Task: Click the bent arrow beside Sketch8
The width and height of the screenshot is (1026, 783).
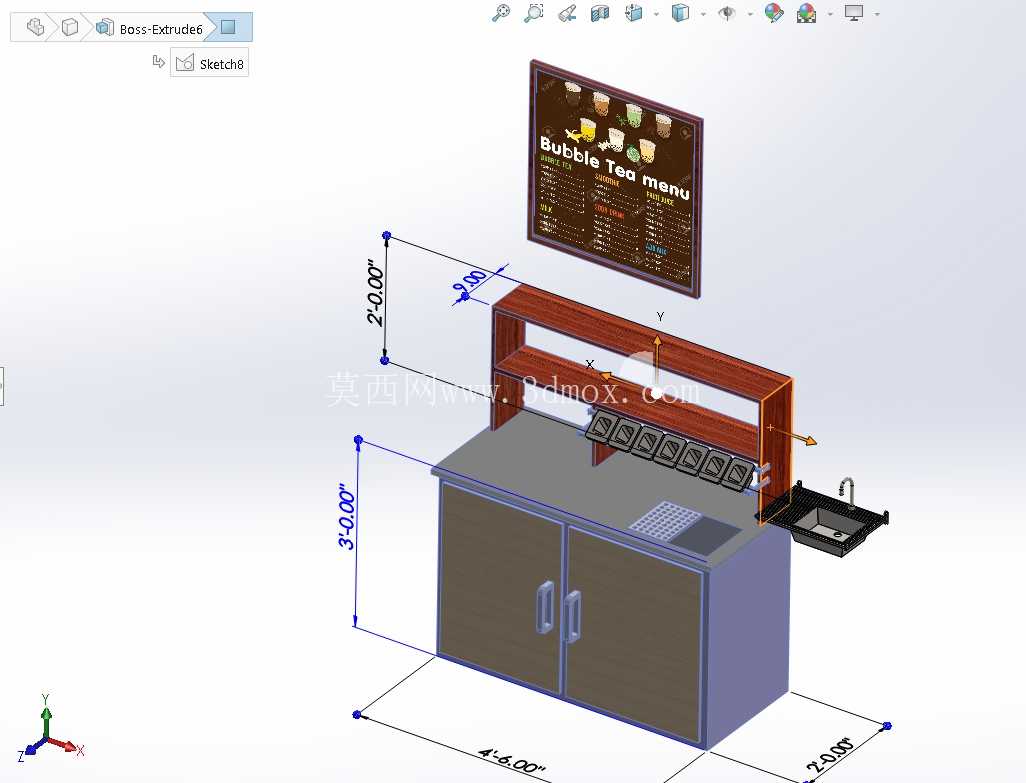Action: point(158,61)
